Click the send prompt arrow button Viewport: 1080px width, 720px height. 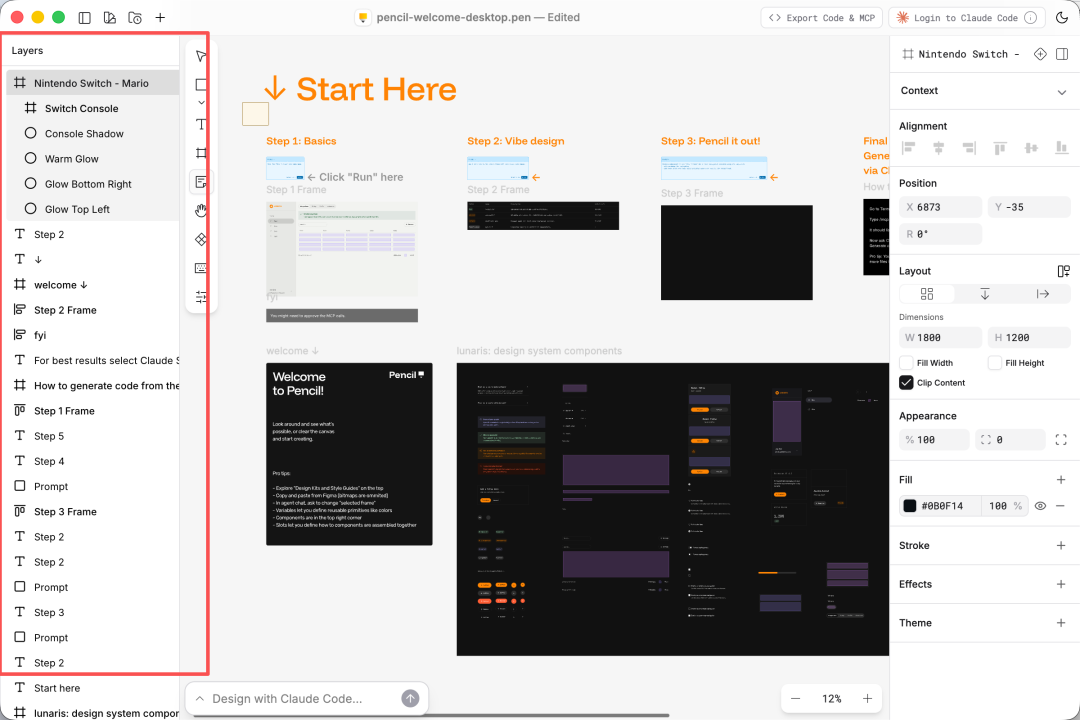(x=410, y=699)
